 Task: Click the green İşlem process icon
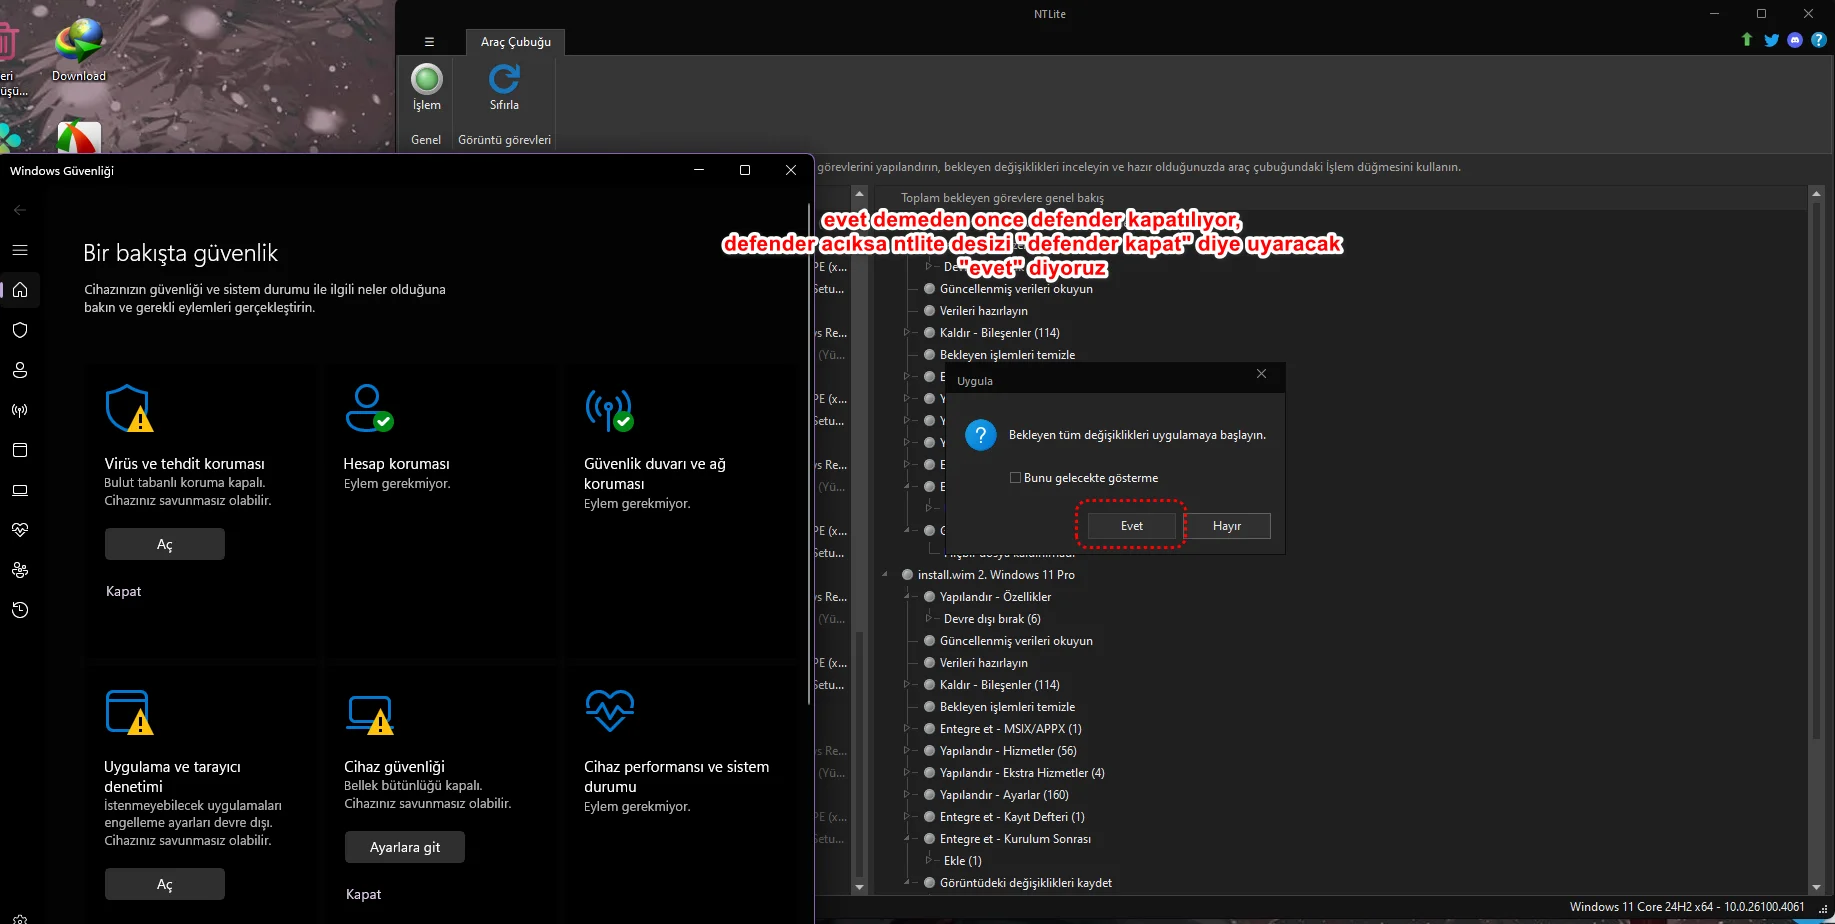pyautogui.click(x=427, y=79)
